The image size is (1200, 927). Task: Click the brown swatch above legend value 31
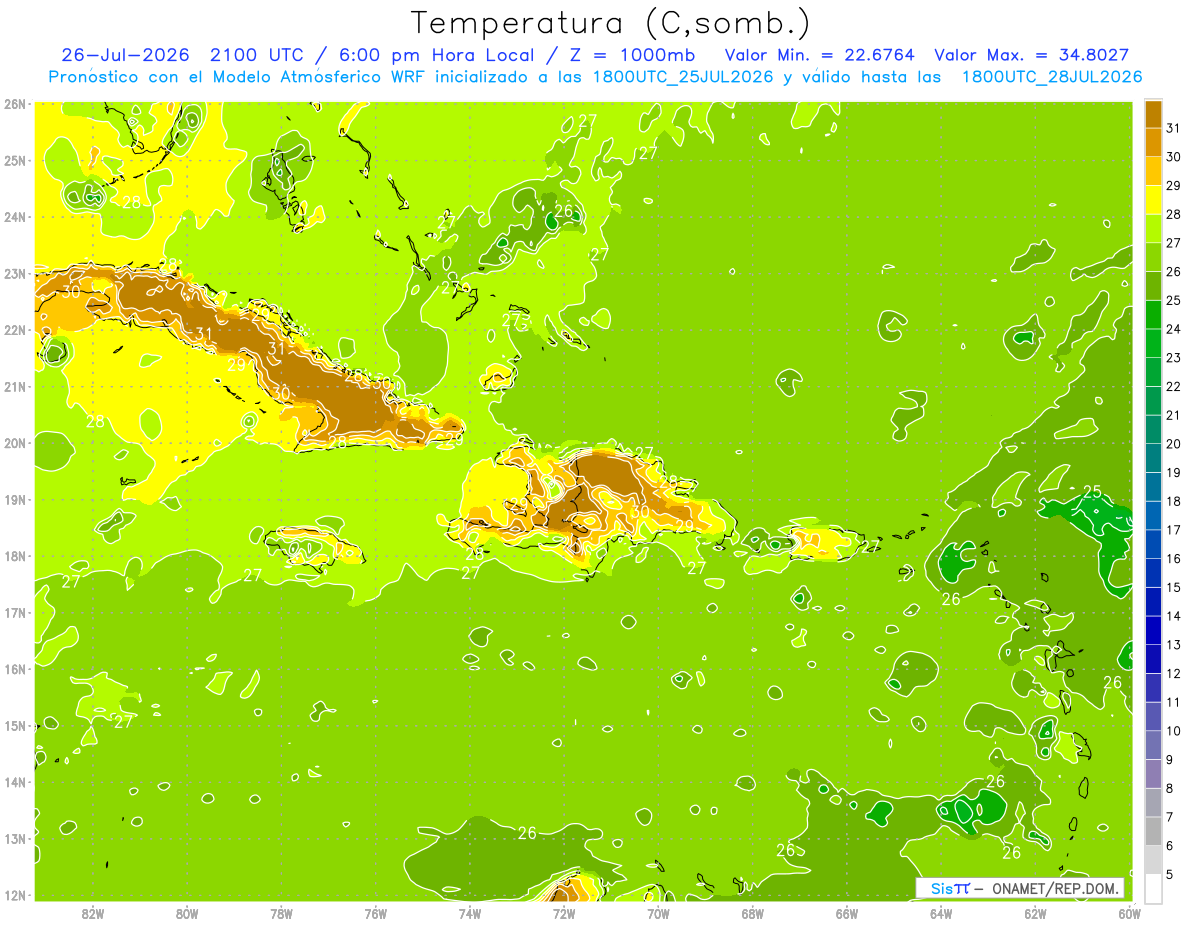tap(1153, 114)
